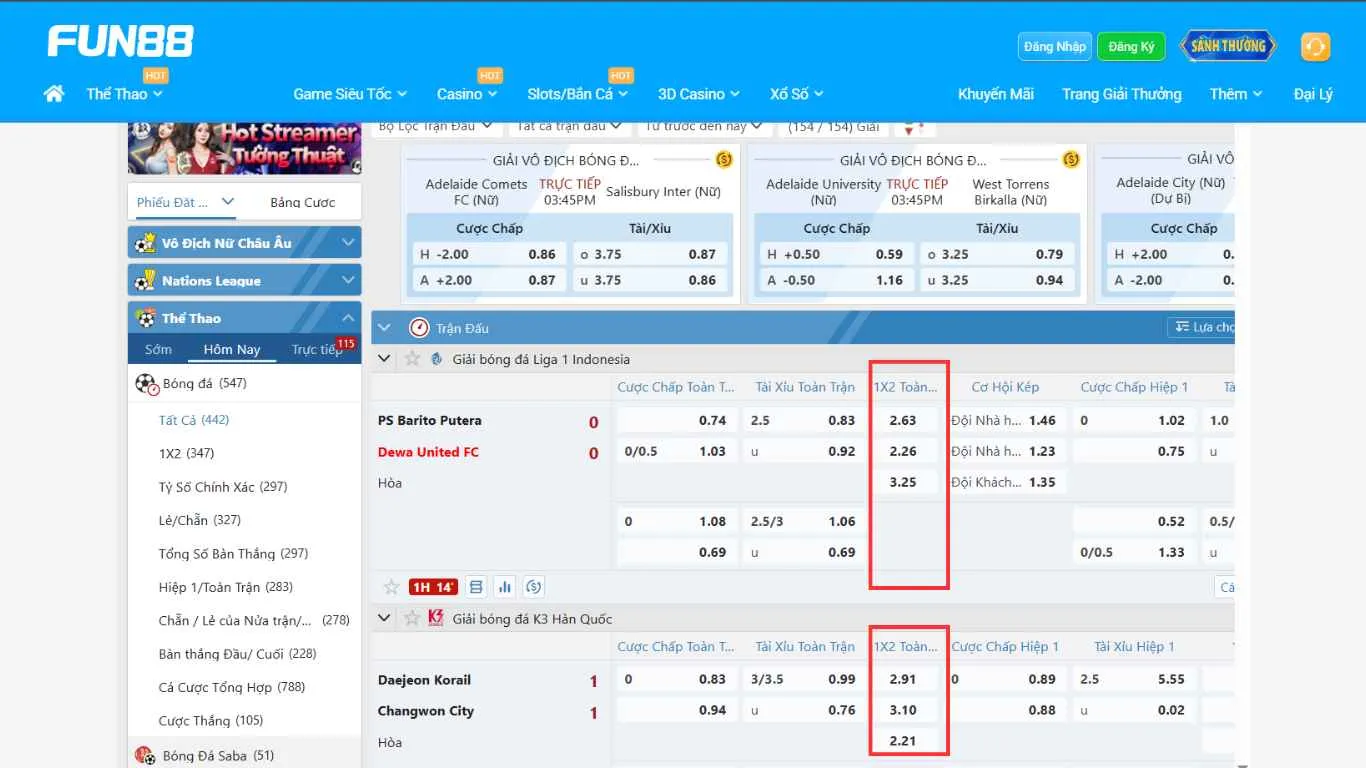This screenshot has height=768, width=1366.
Task: Go to the home page icon
Action: pos(54,93)
